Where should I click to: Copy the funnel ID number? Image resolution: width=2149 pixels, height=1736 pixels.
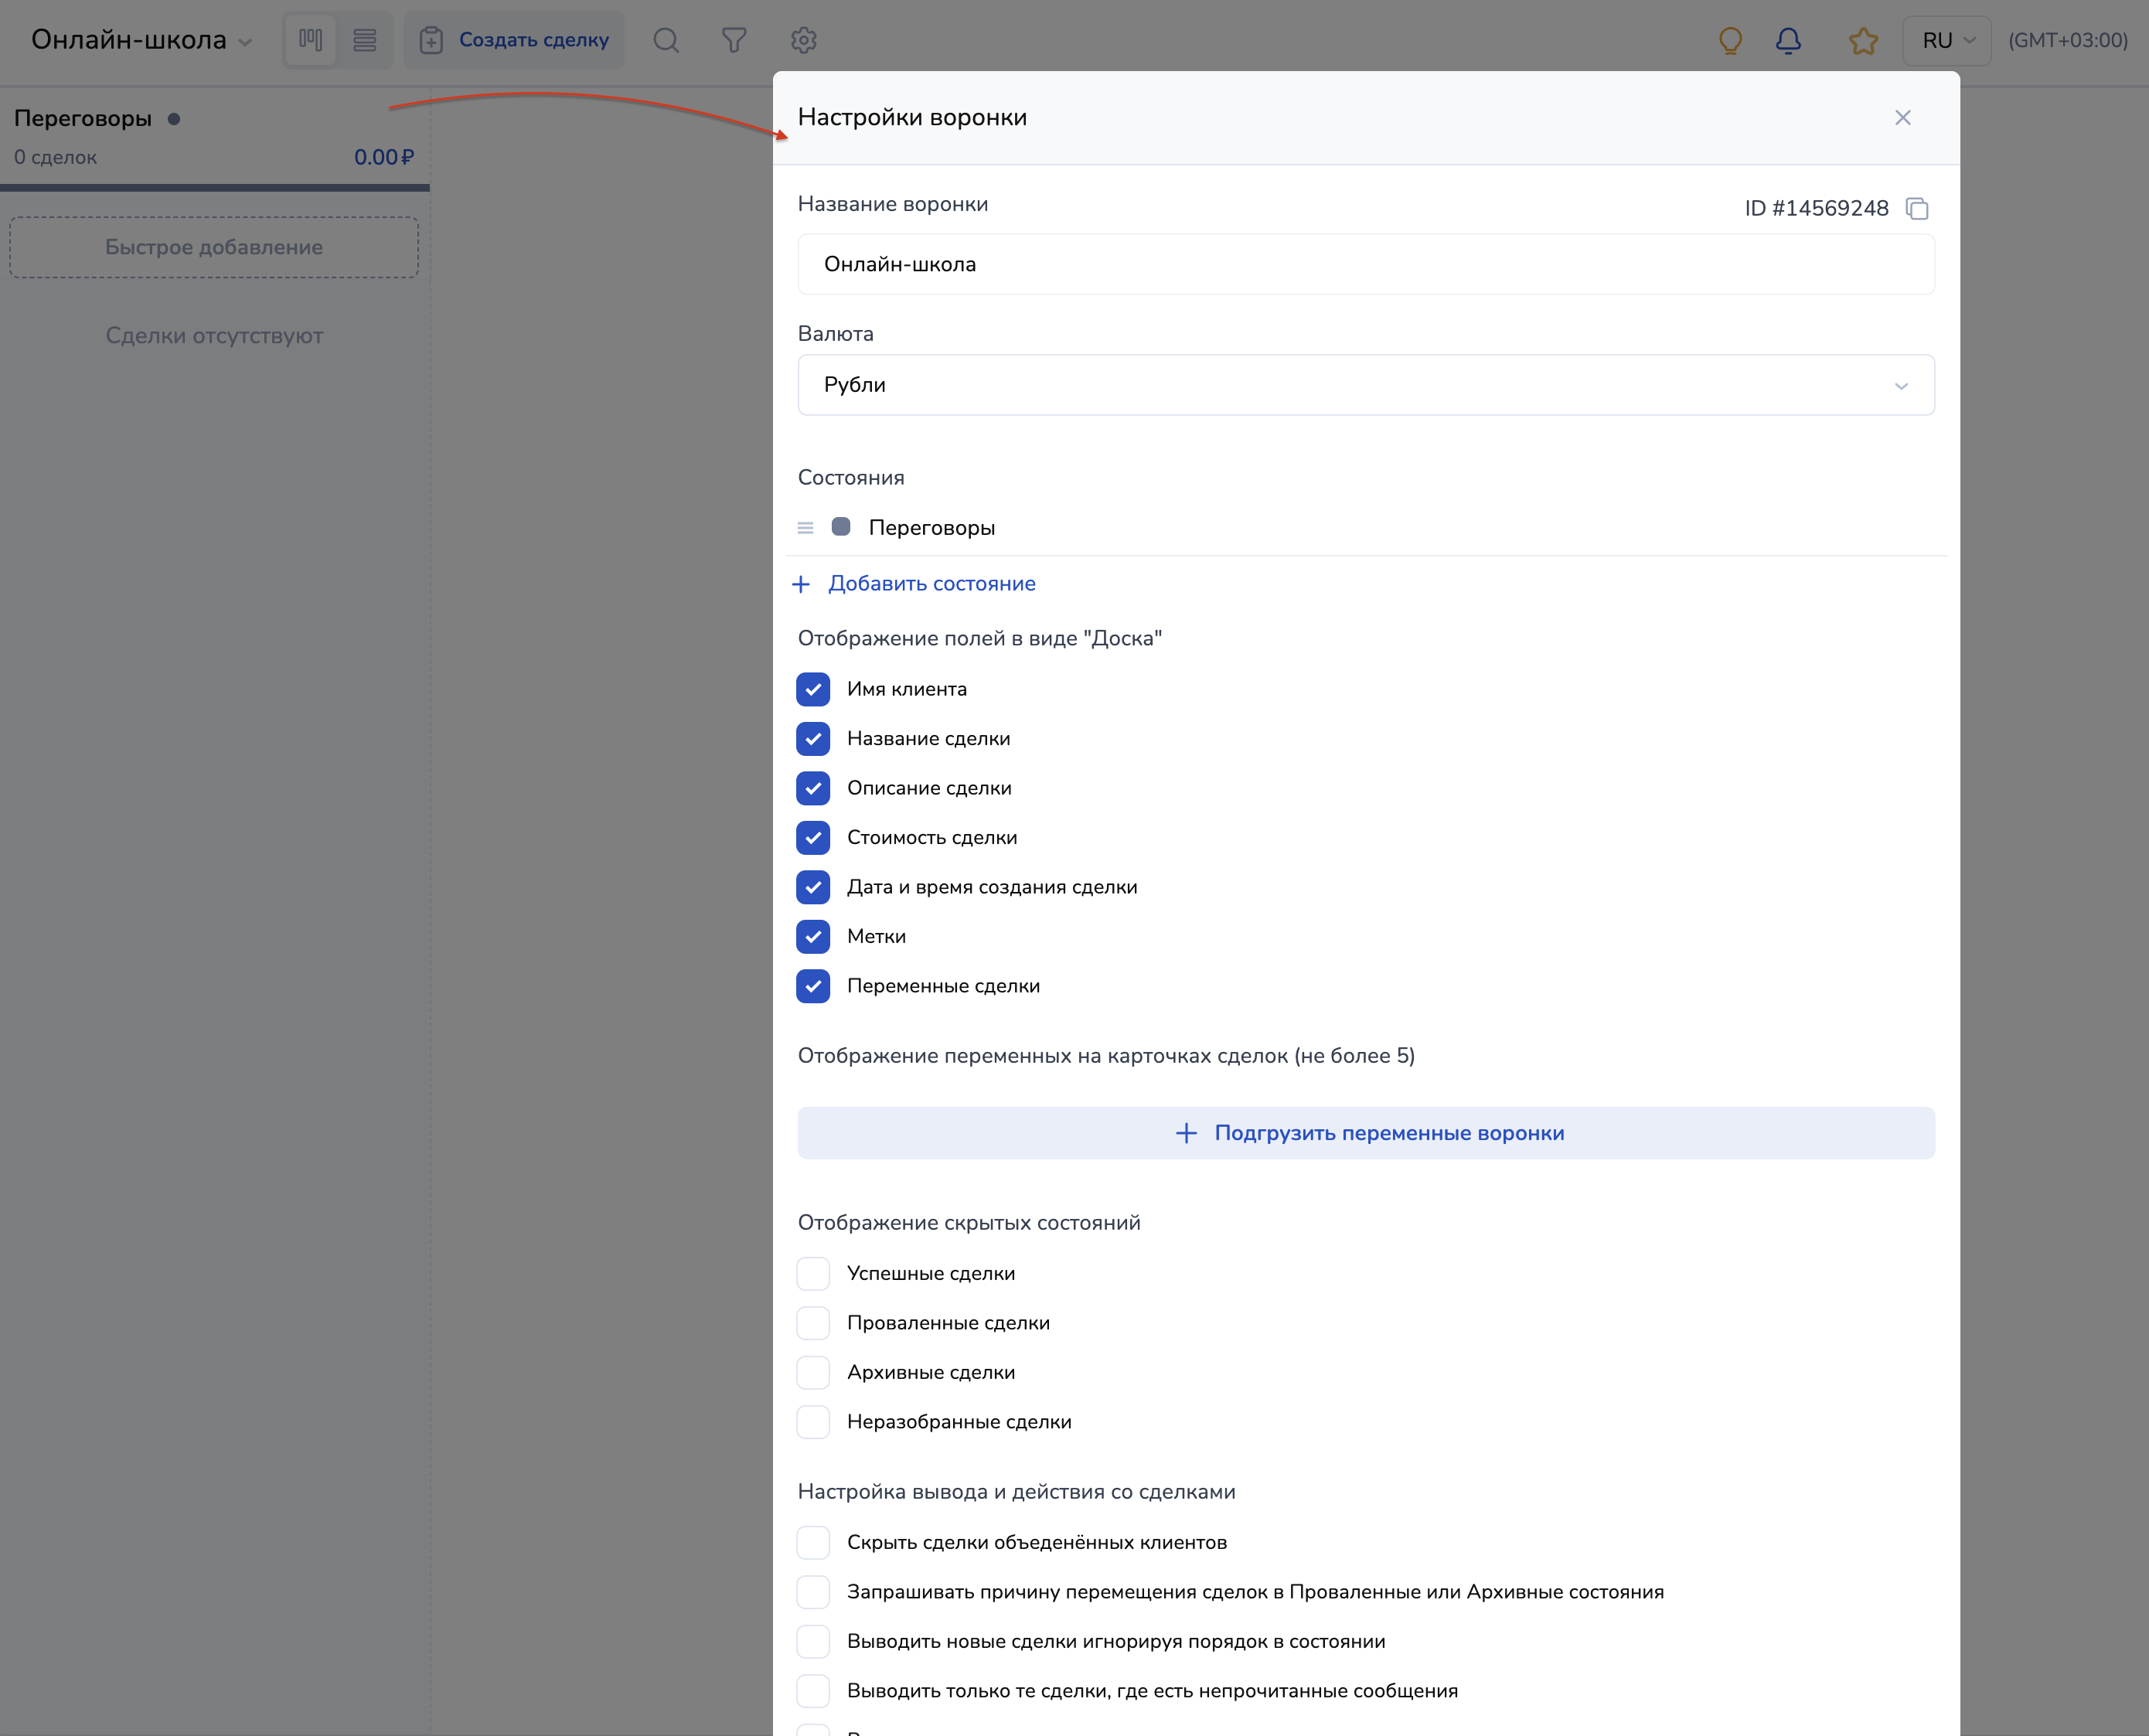[x=1917, y=208]
